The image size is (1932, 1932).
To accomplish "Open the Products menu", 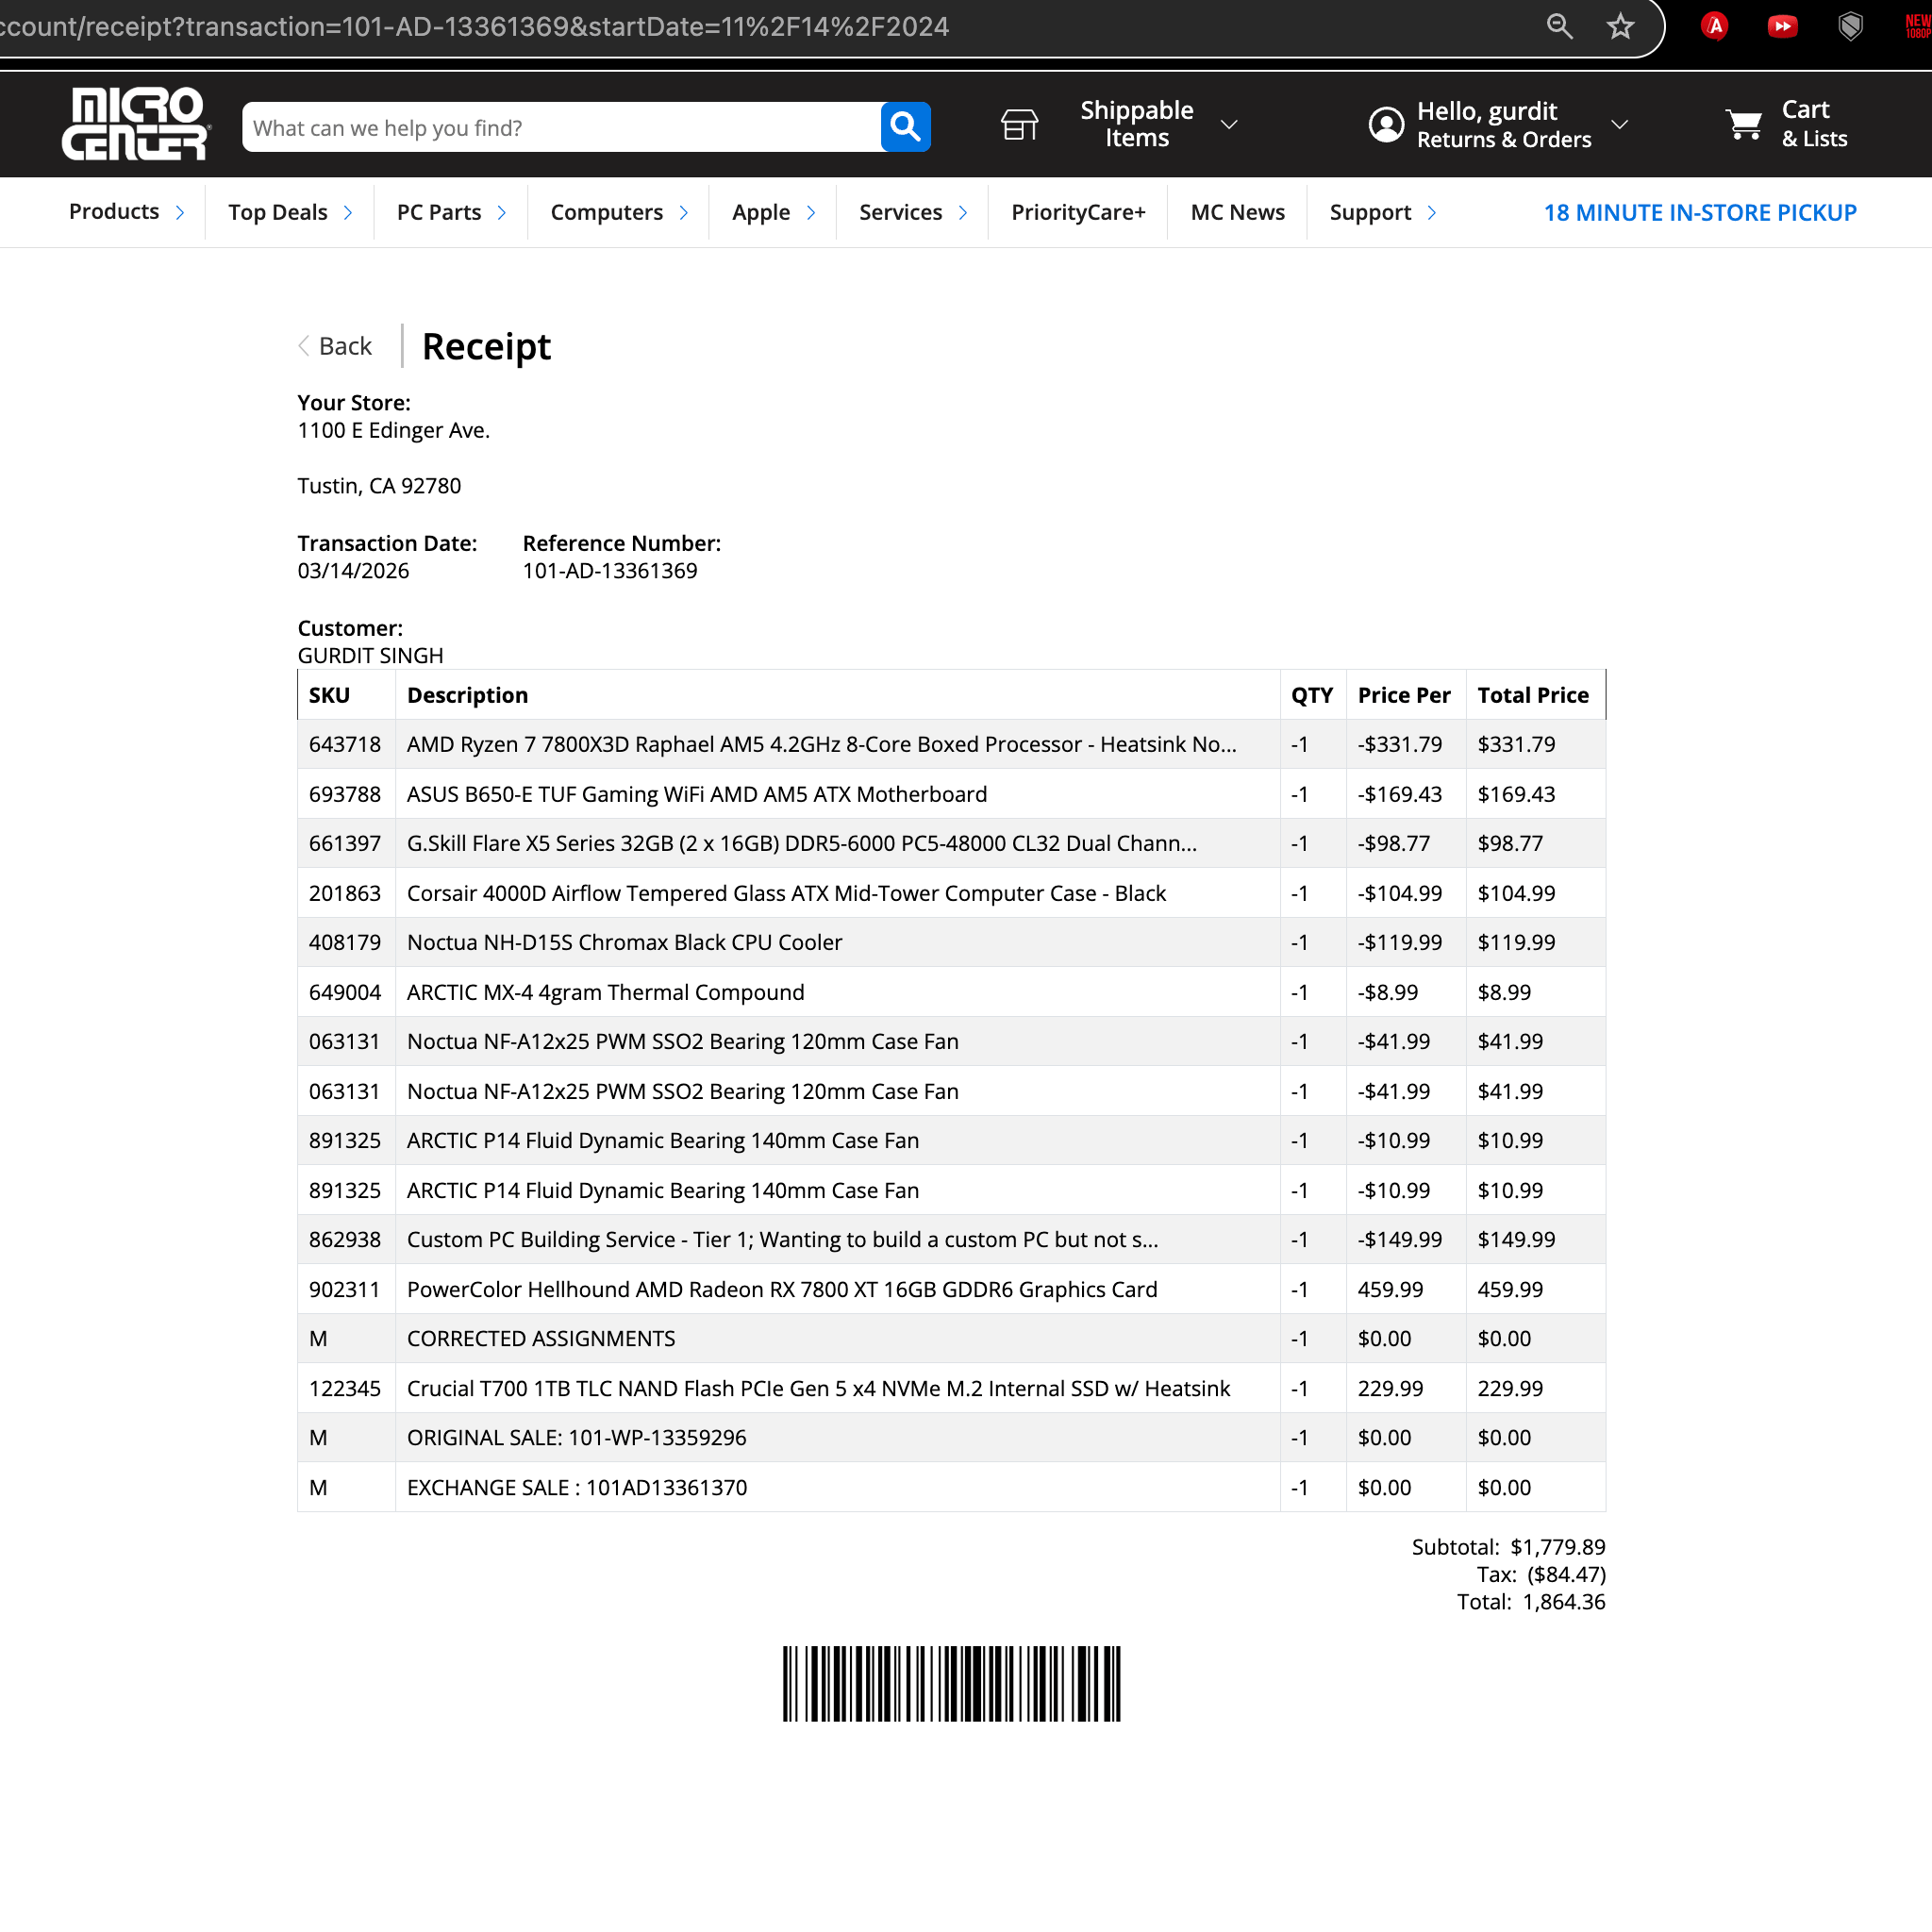I will [x=114, y=212].
